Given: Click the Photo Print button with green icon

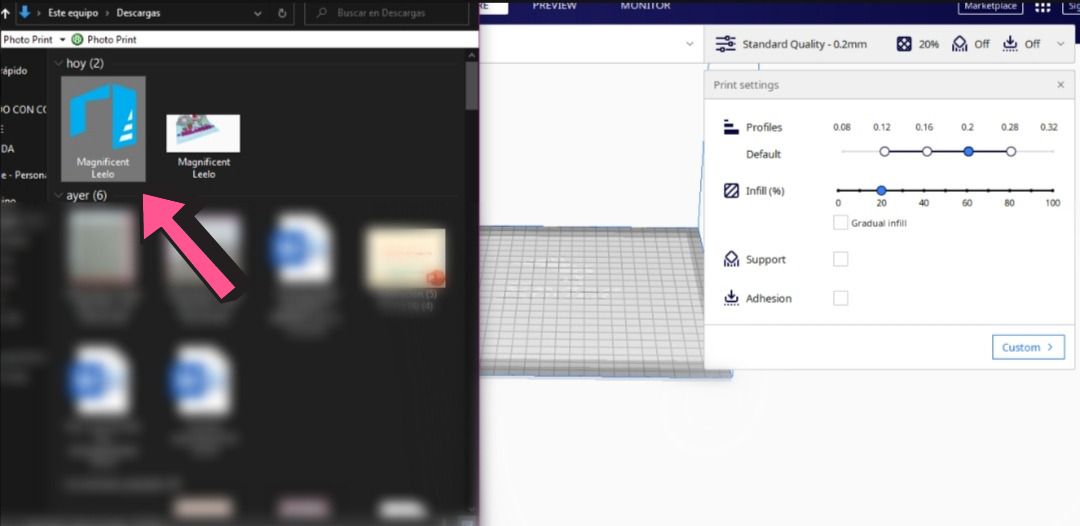Looking at the screenshot, I should coord(104,39).
